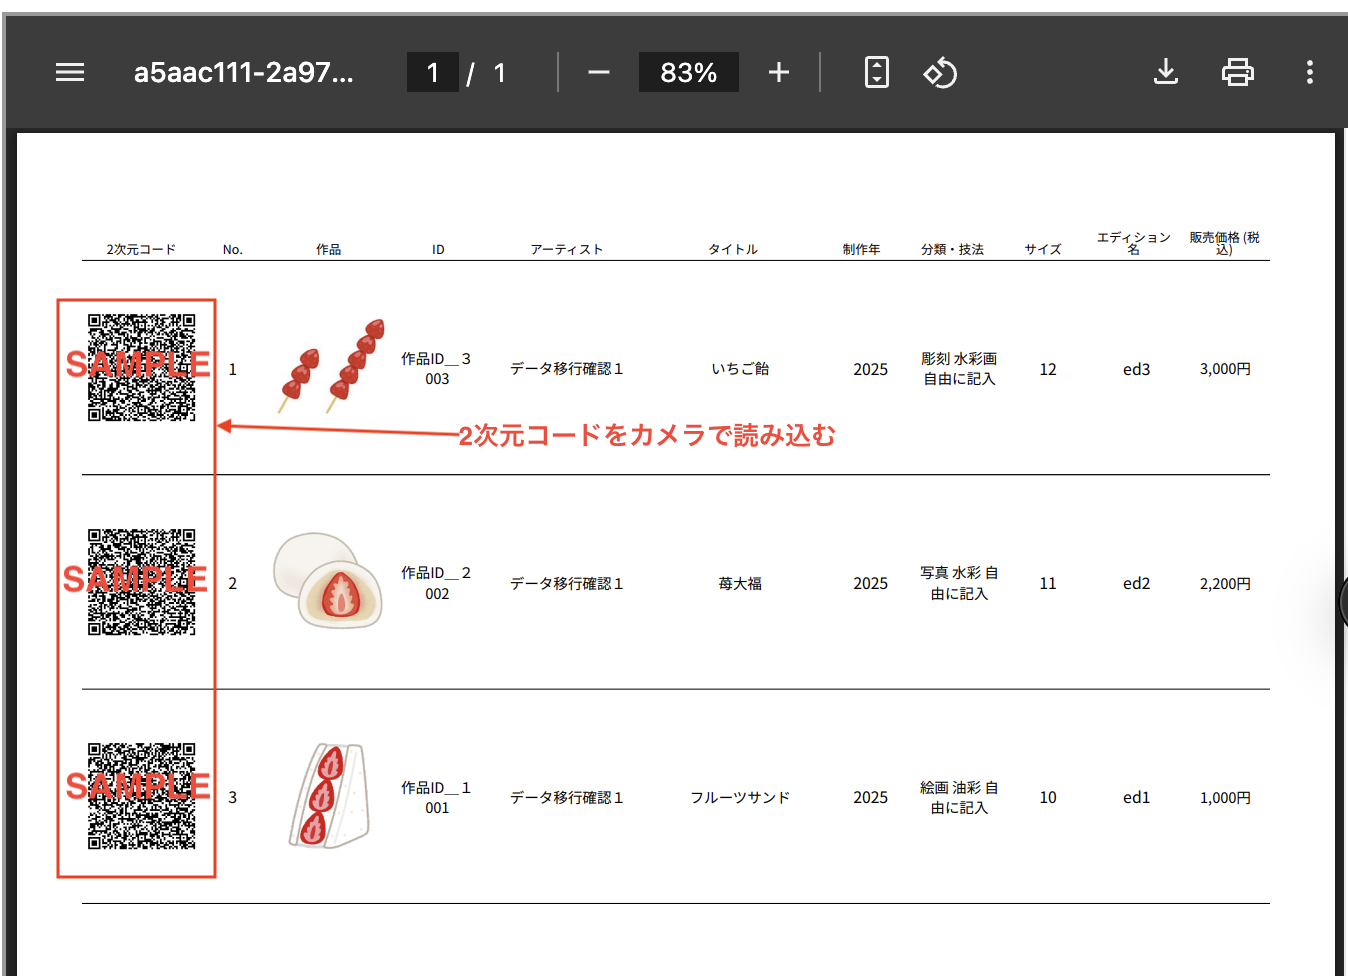Select the strawberry candy artwork thumbnail
Viewport: 1348px width, 976px height.
(x=330, y=368)
